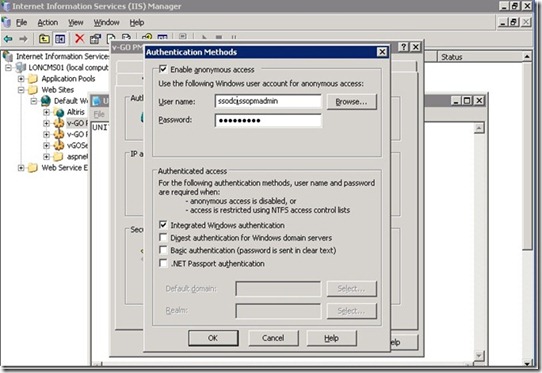This screenshot has width=542, height=373.
Task: Click the Back arrow in the IIS toolbar
Action: (8, 39)
